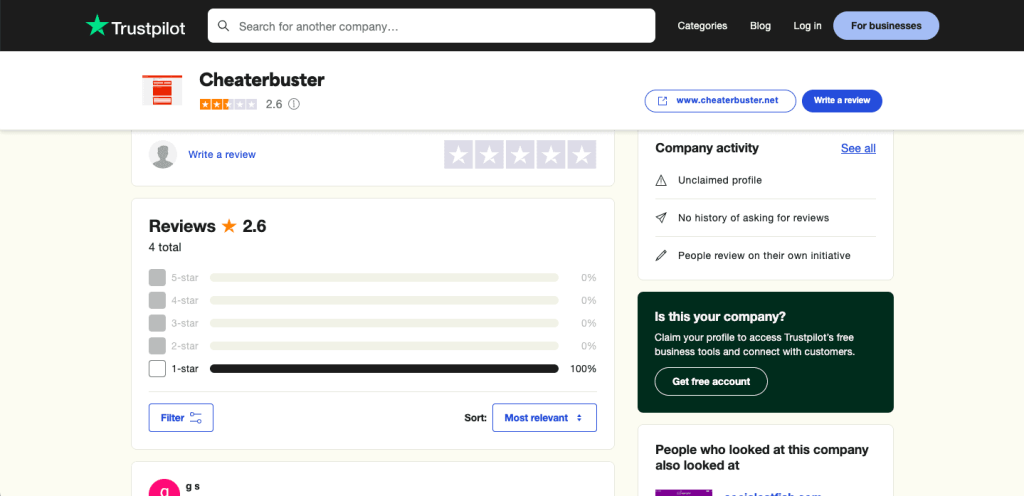Click the orange star beside Reviews 2.6
The width and height of the screenshot is (1024, 496).
click(x=229, y=226)
